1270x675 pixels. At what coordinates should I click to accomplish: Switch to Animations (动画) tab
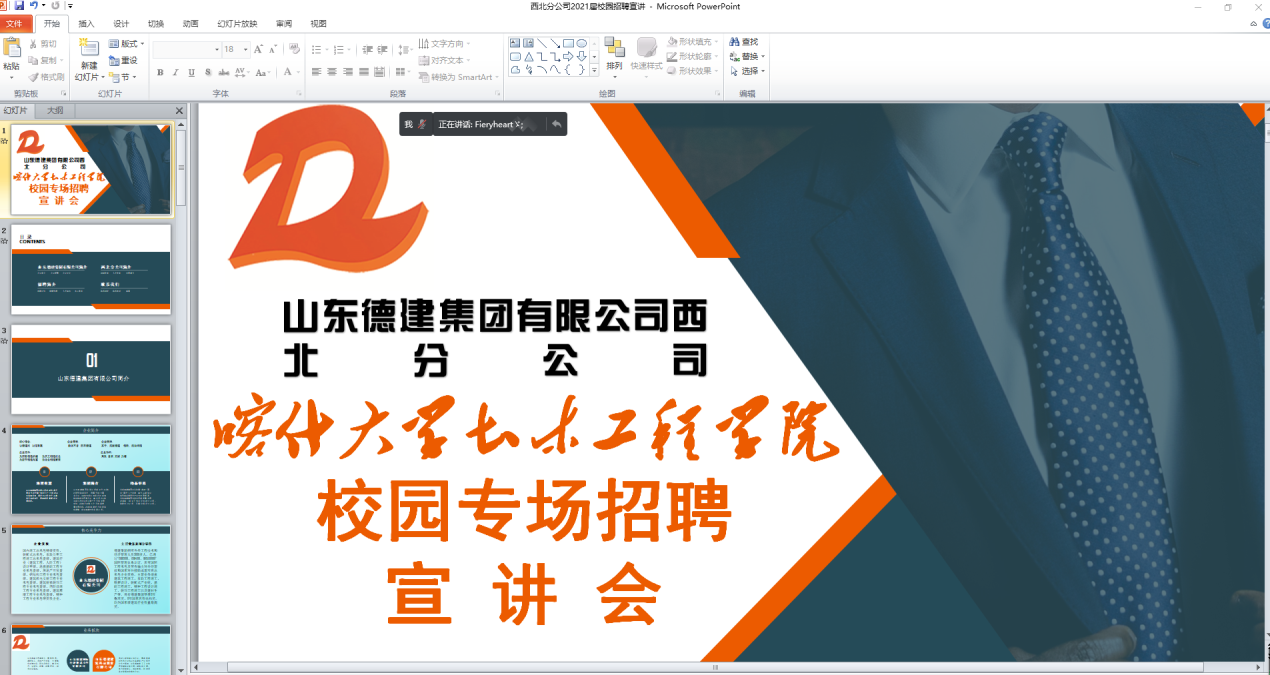(190, 23)
